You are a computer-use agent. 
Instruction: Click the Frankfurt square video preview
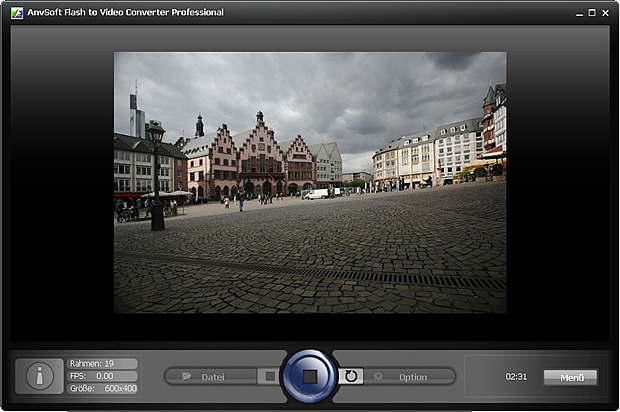point(310,183)
